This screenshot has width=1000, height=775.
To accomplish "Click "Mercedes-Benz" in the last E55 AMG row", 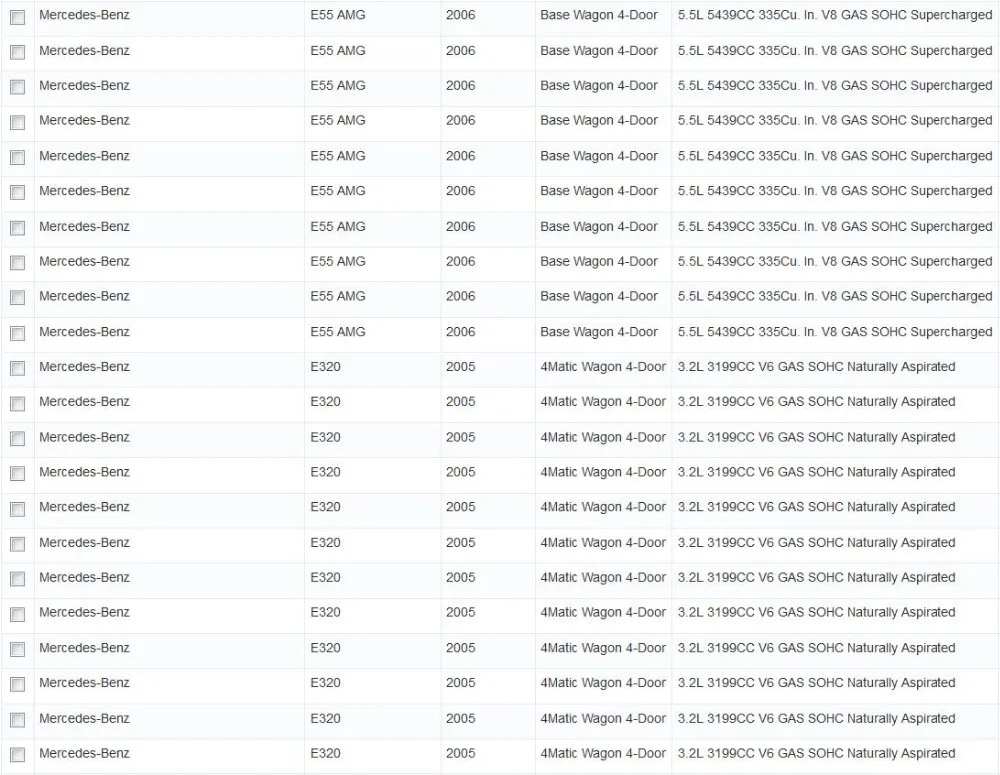I will coord(84,332).
